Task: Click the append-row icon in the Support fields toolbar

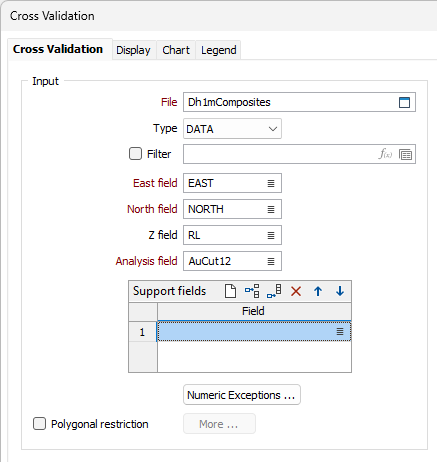Action: point(274,291)
